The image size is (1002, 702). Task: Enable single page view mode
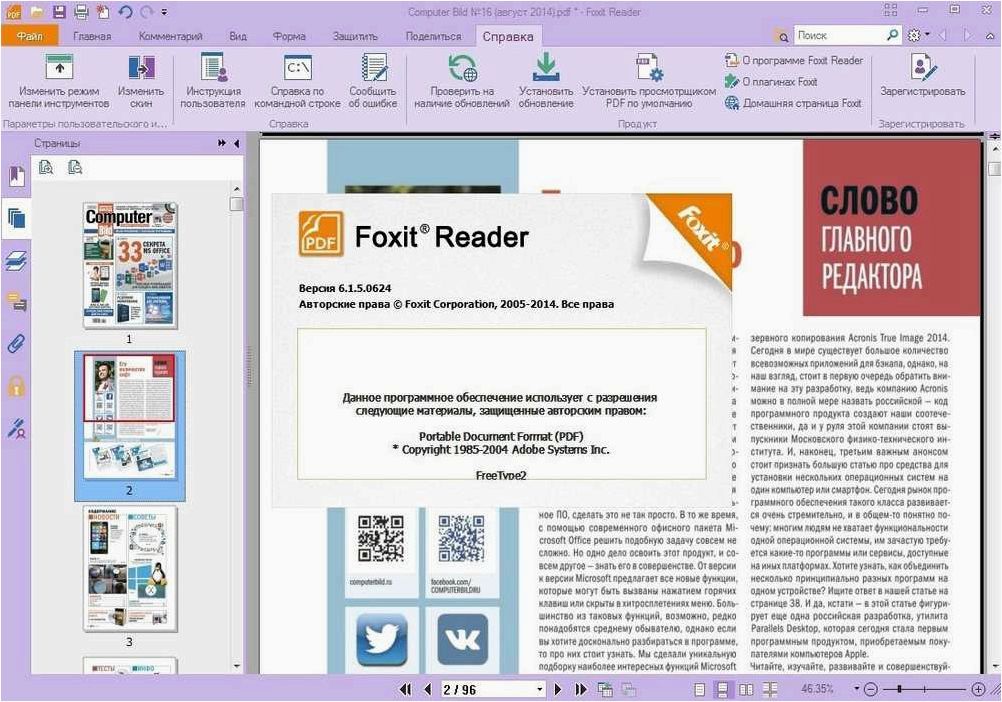click(x=700, y=689)
